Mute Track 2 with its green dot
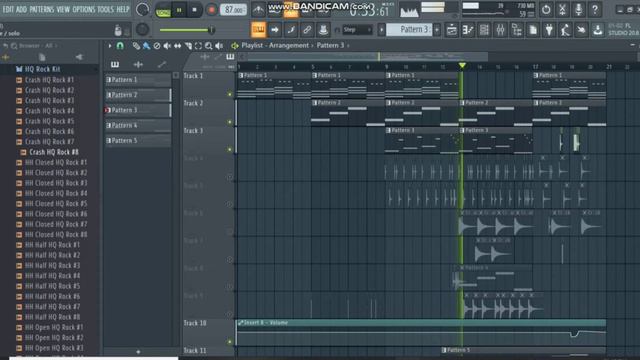The width and height of the screenshot is (640, 360). [x=230, y=122]
